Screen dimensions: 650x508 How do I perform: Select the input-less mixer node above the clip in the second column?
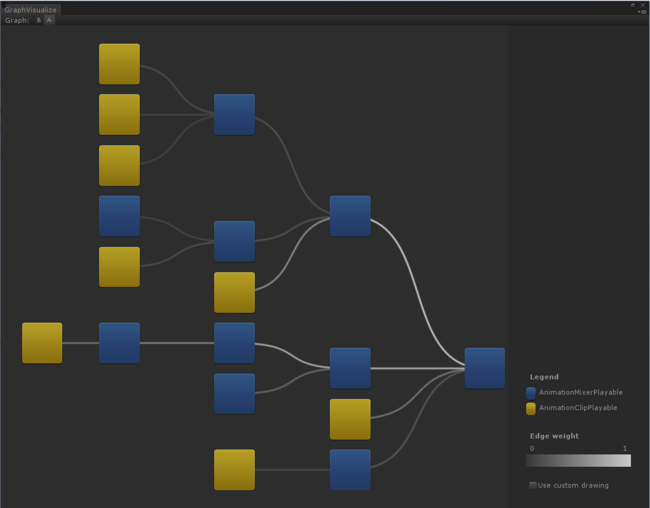coord(119,216)
